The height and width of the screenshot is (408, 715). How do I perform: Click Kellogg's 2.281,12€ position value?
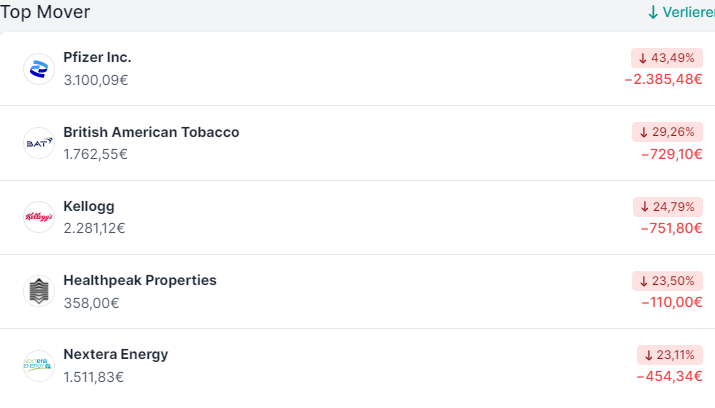tap(94, 228)
